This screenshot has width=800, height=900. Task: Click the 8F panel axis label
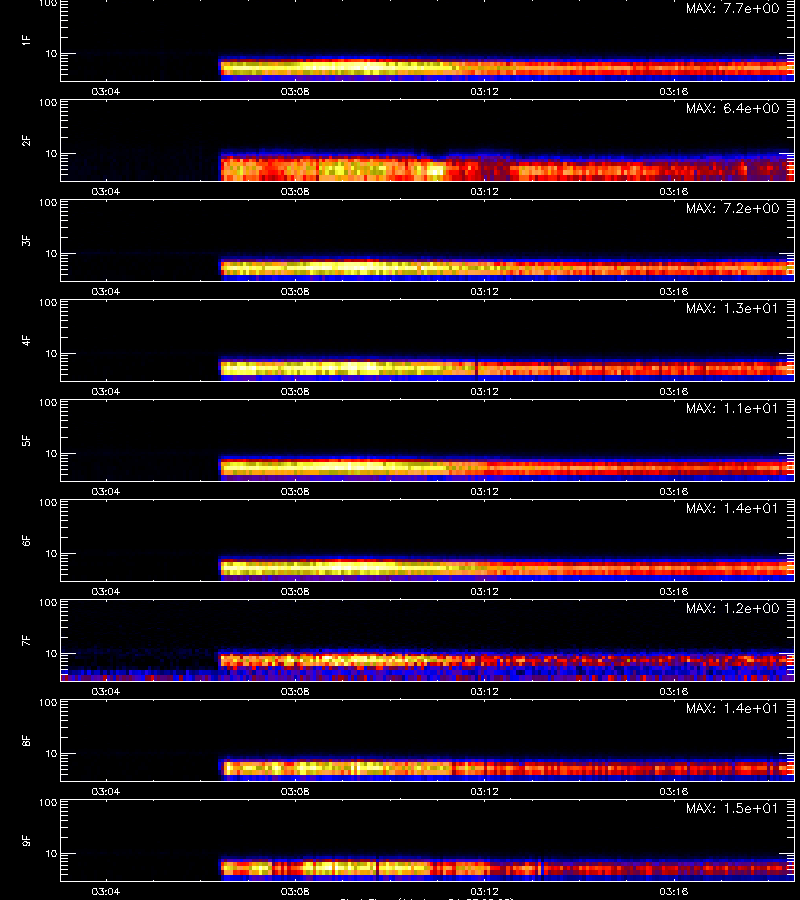pyautogui.click(x=26, y=740)
